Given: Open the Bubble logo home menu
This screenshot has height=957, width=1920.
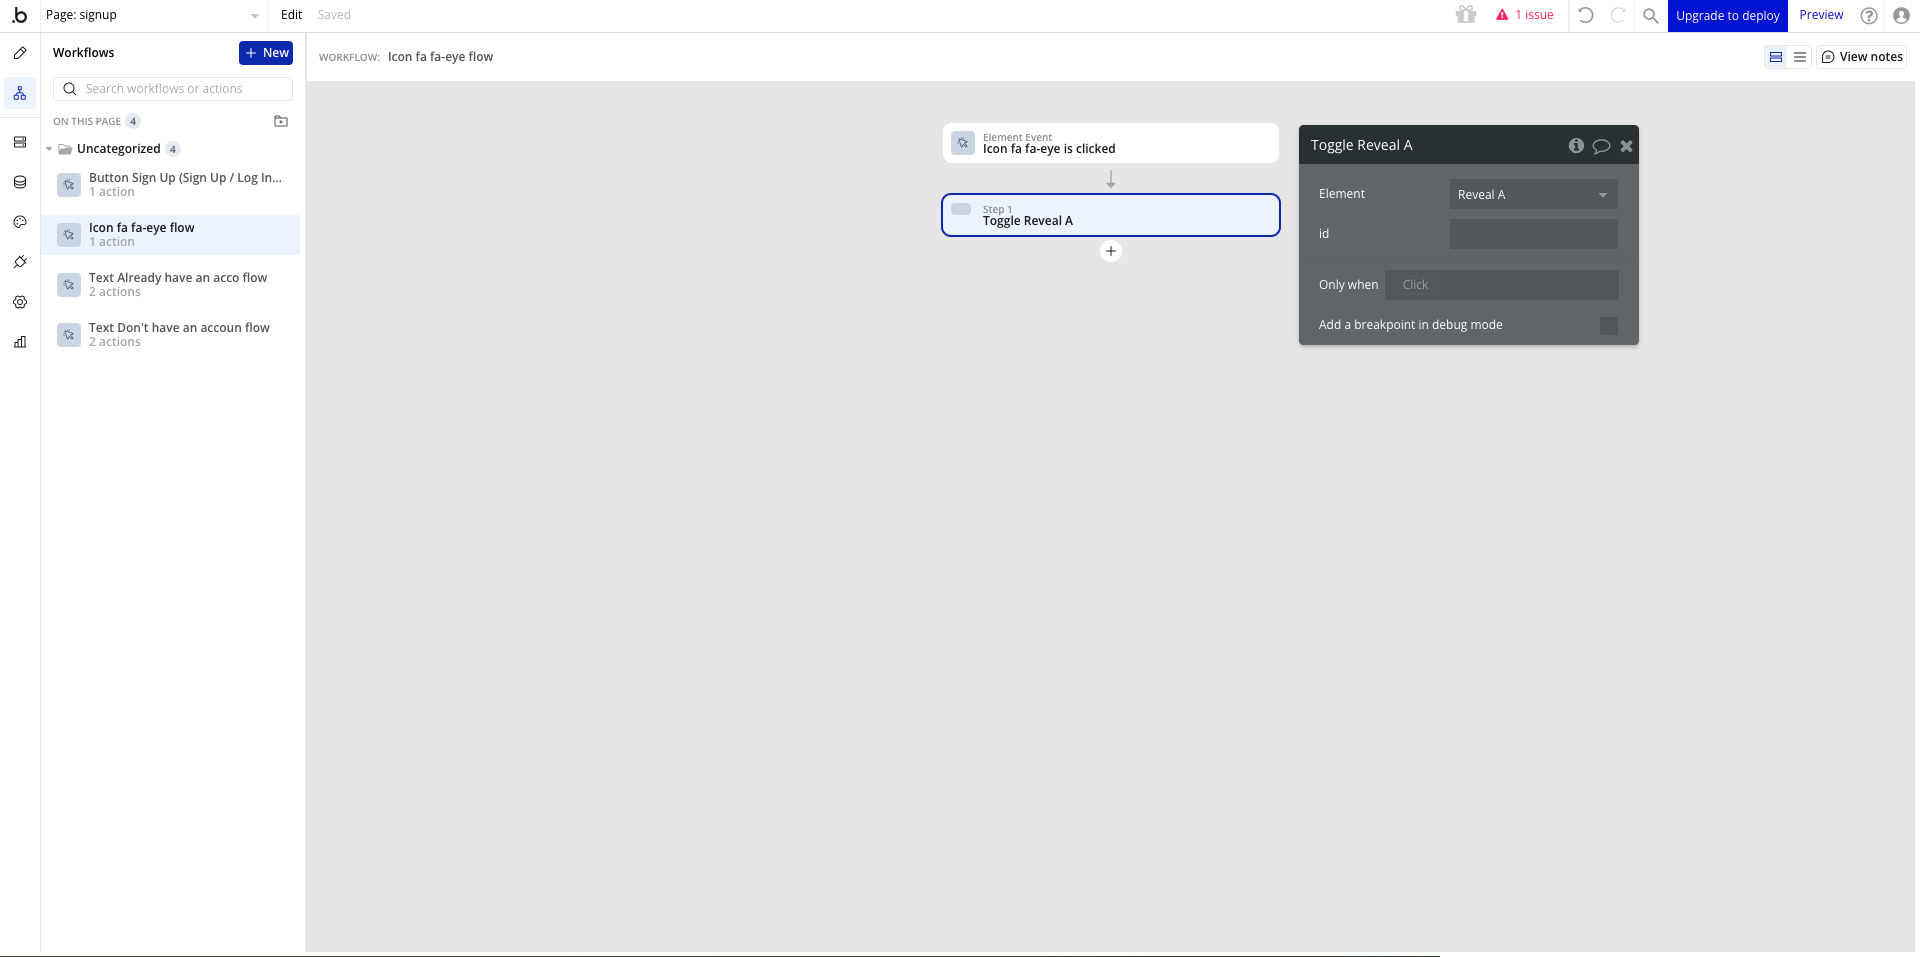Looking at the screenshot, I should pyautogui.click(x=19, y=15).
